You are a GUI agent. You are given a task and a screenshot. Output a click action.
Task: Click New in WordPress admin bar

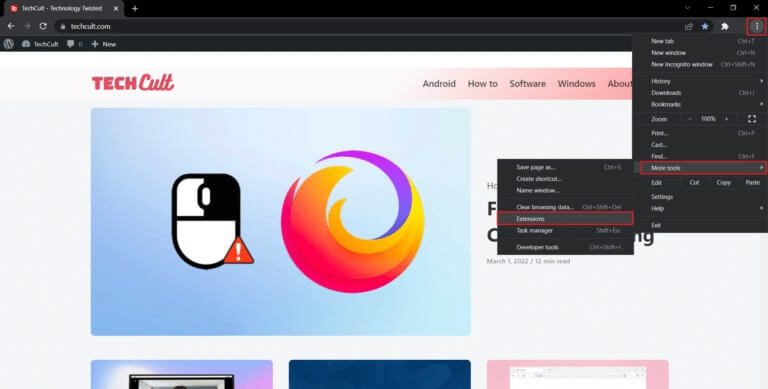[x=104, y=44]
